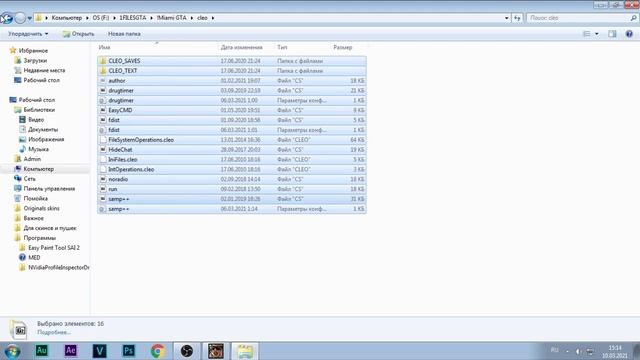Viewport: 640px width, 360px height.
Task: Open Библиотеки in the navigation pane
Action: point(39,110)
